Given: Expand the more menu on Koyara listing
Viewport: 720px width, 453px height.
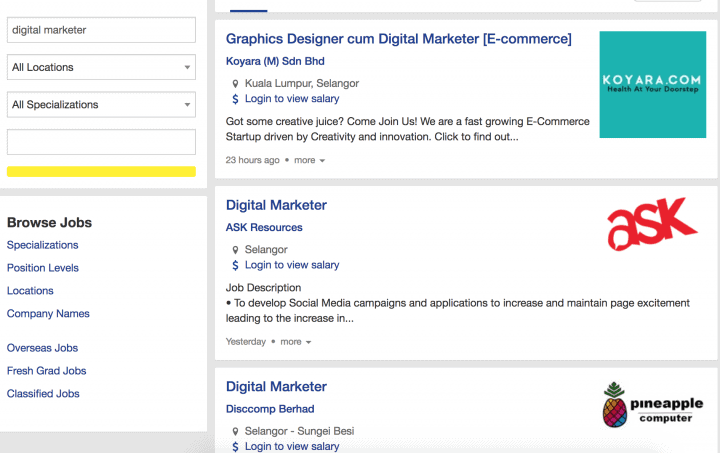Looking at the screenshot, I should (x=309, y=160).
